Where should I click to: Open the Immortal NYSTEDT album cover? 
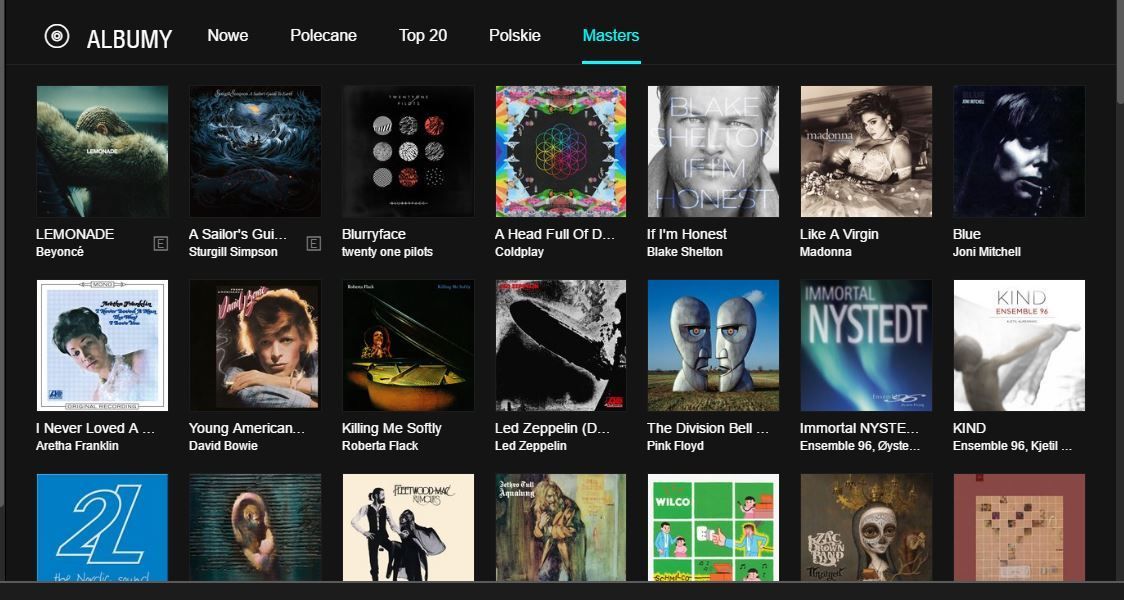tap(867, 346)
